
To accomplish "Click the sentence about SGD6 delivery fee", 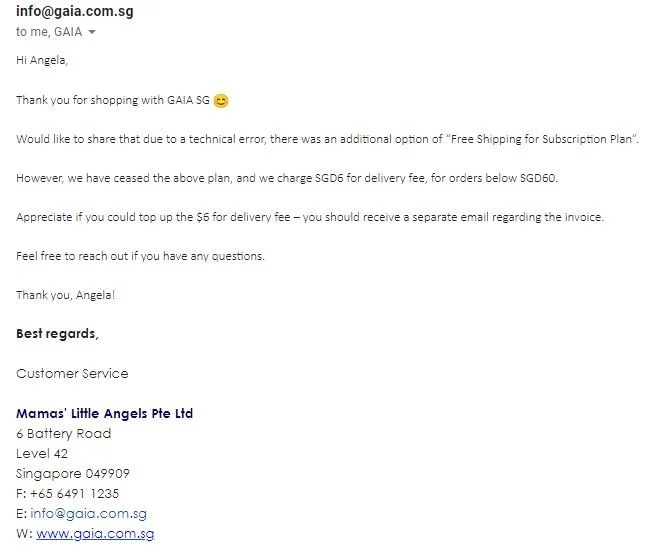I will [x=287, y=178].
